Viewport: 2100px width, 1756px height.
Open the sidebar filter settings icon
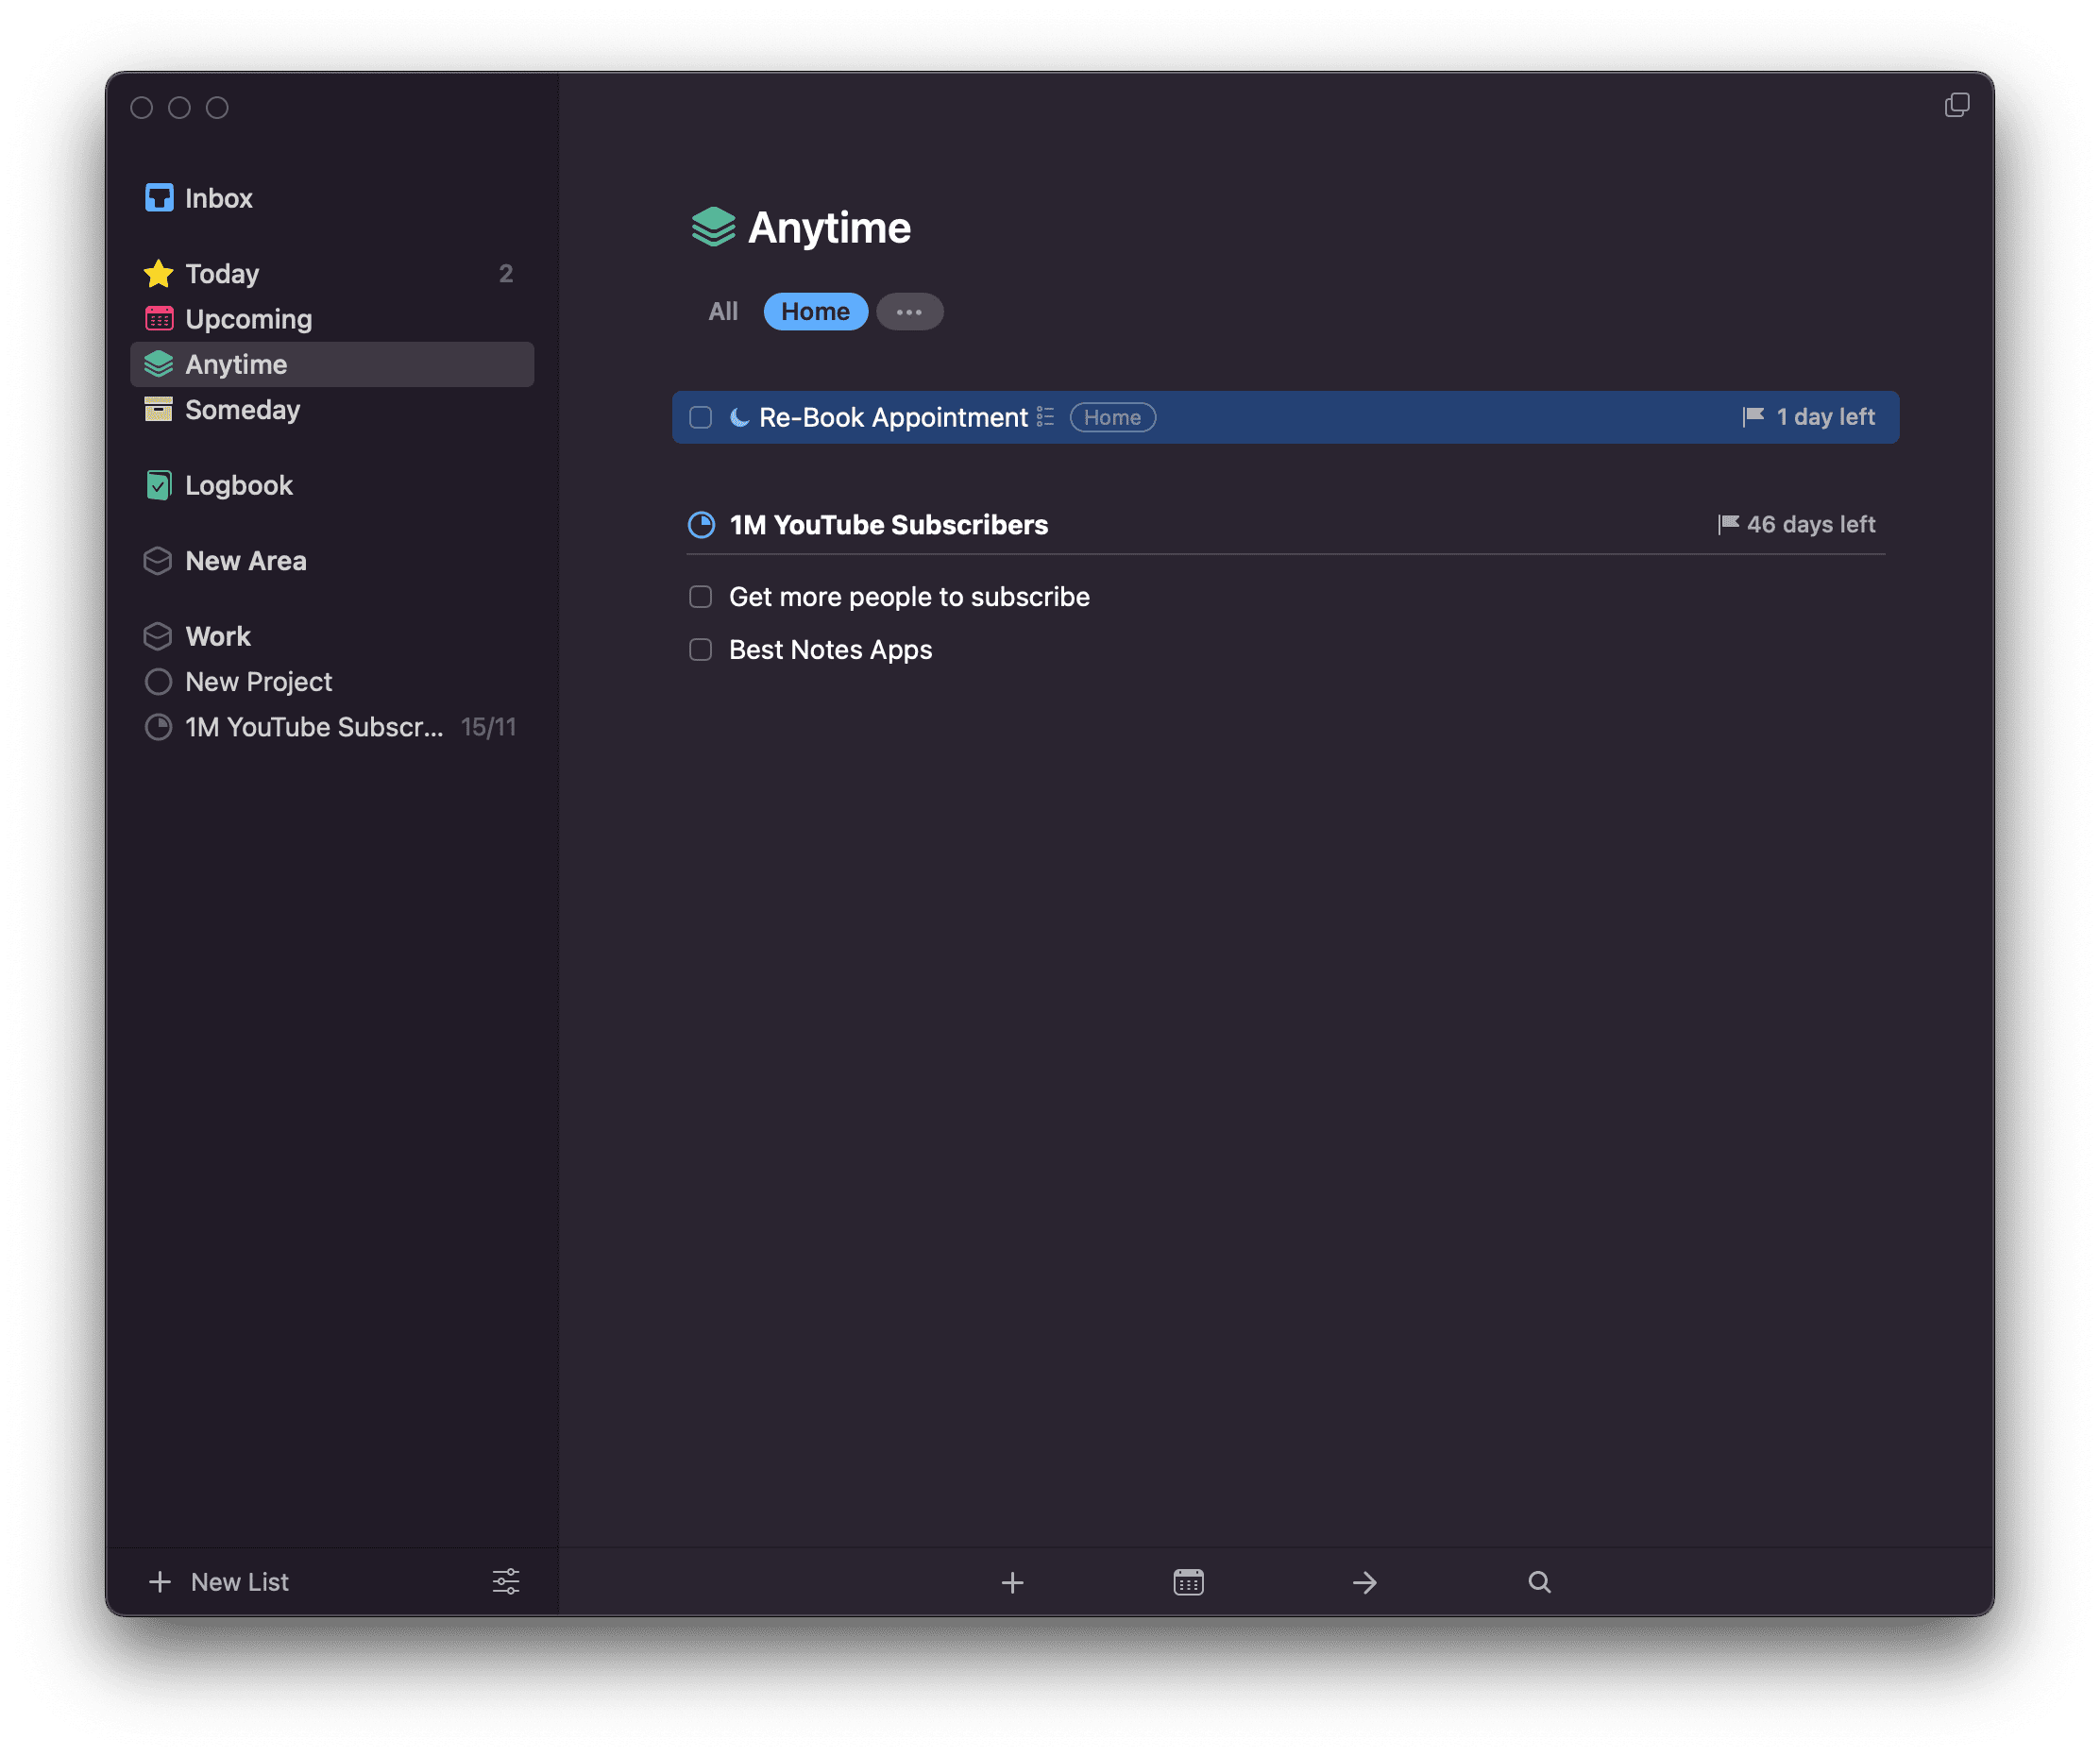[x=506, y=1581]
